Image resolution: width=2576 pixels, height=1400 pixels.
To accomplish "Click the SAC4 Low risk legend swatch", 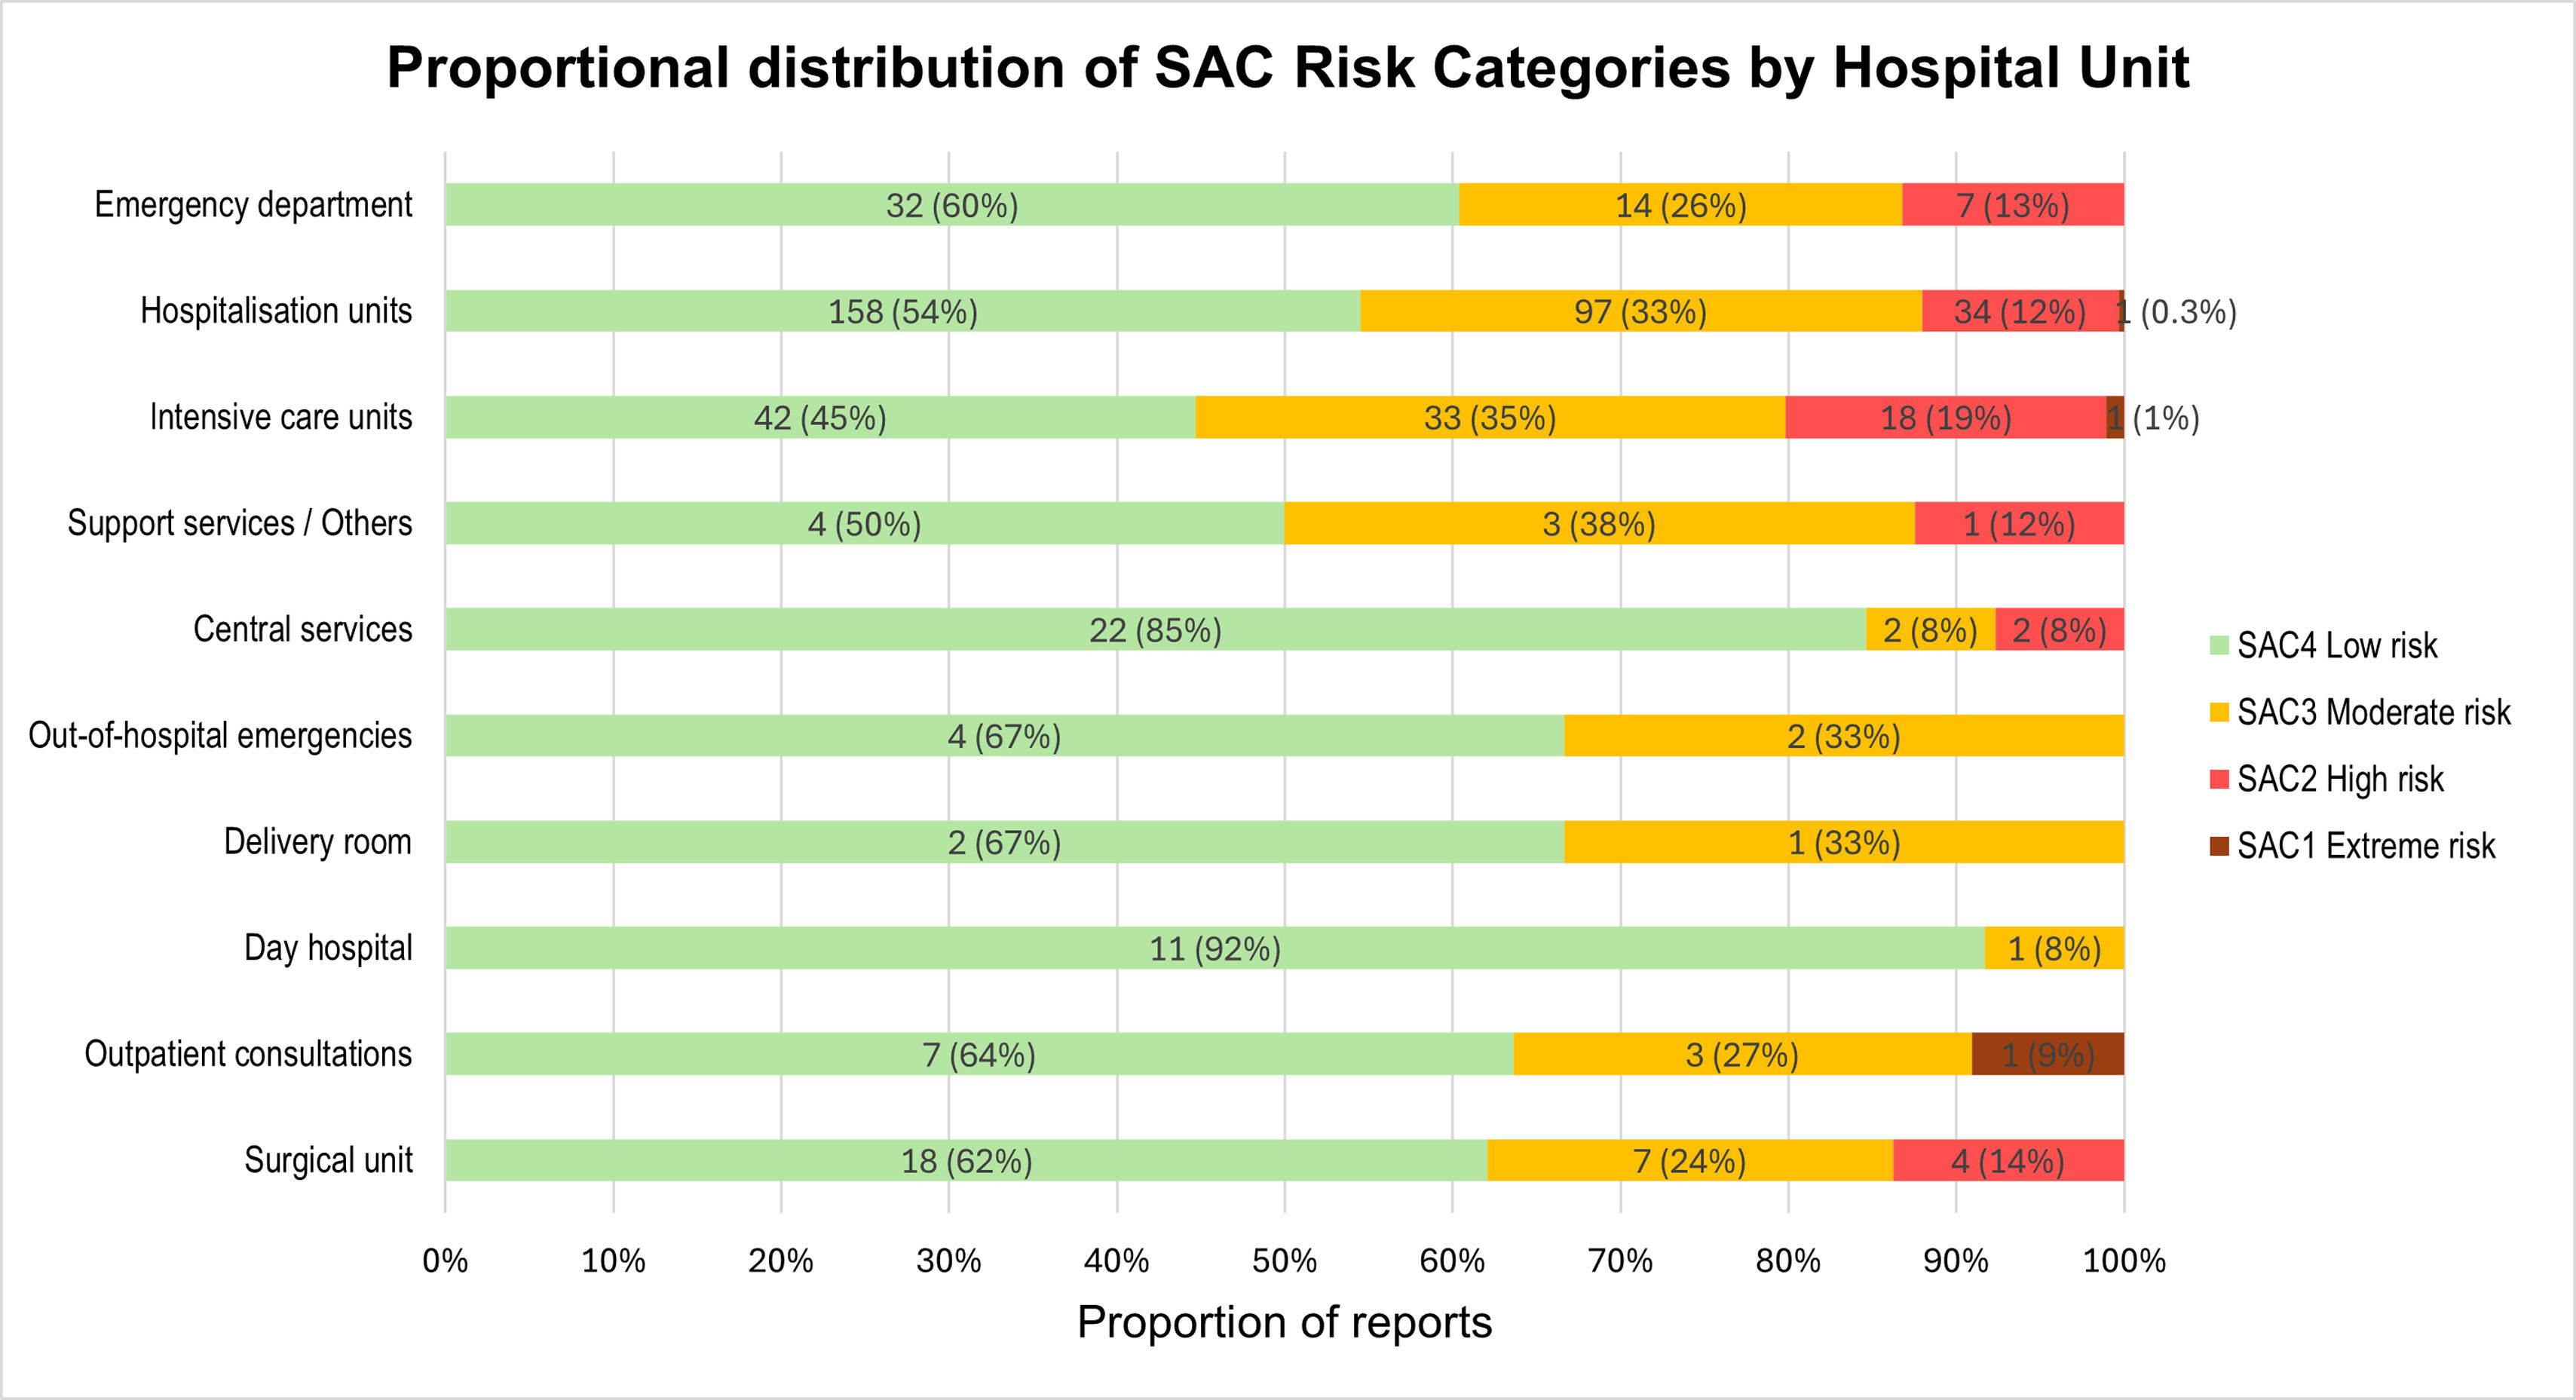I will click(x=2219, y=645).
